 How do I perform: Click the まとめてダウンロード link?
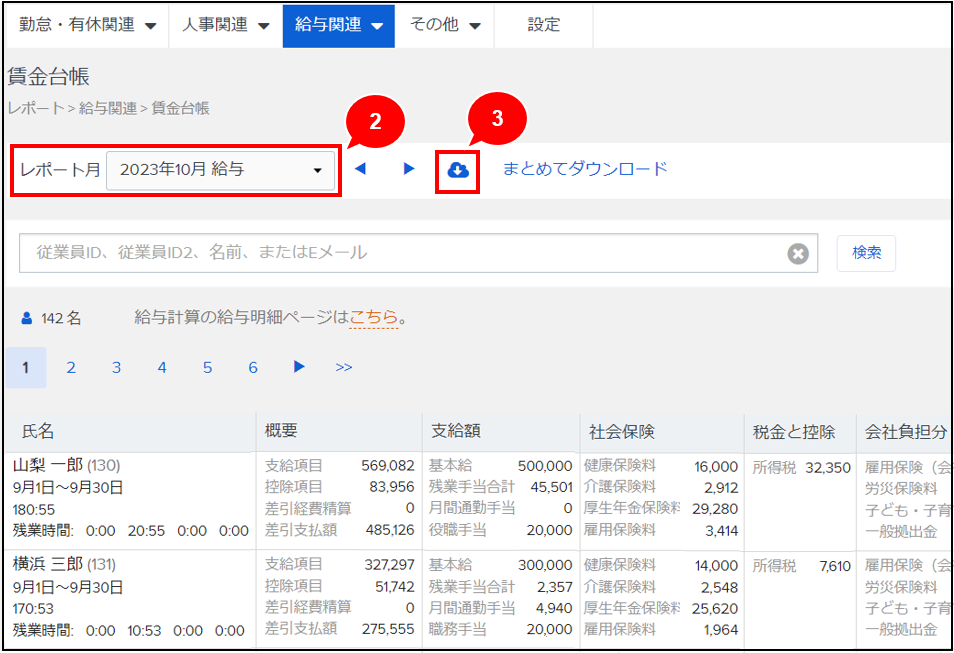tap(584, 169)
